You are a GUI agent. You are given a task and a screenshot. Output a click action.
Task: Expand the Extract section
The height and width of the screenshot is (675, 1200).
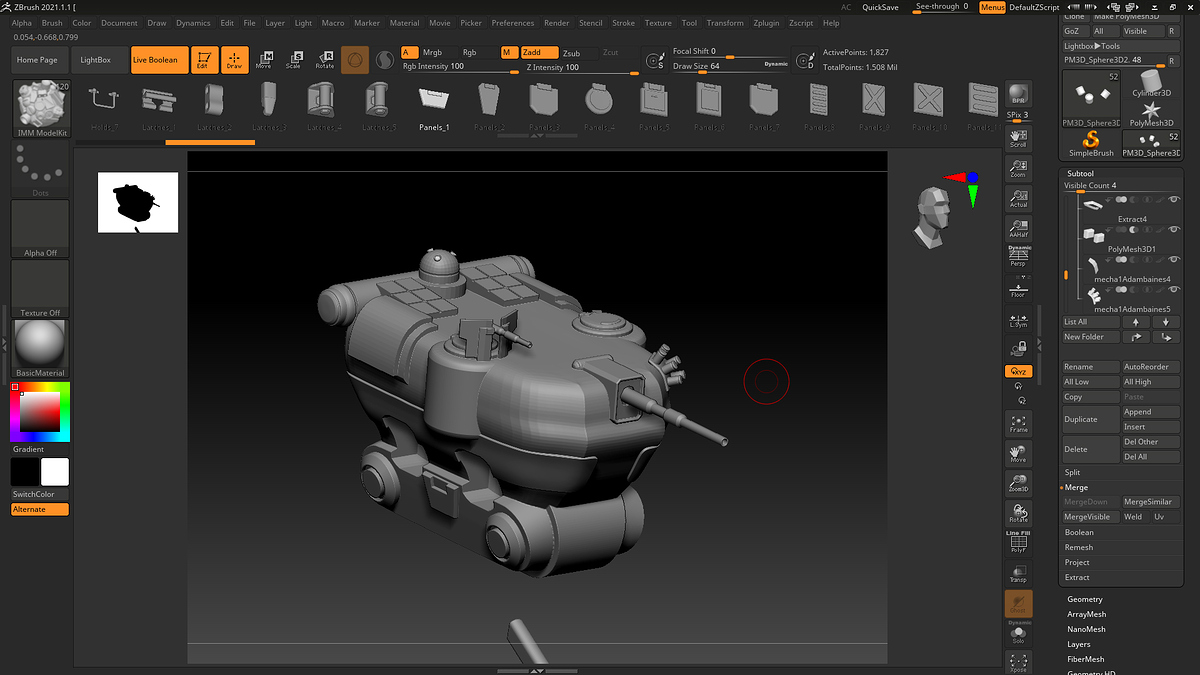coord(1077,577)
